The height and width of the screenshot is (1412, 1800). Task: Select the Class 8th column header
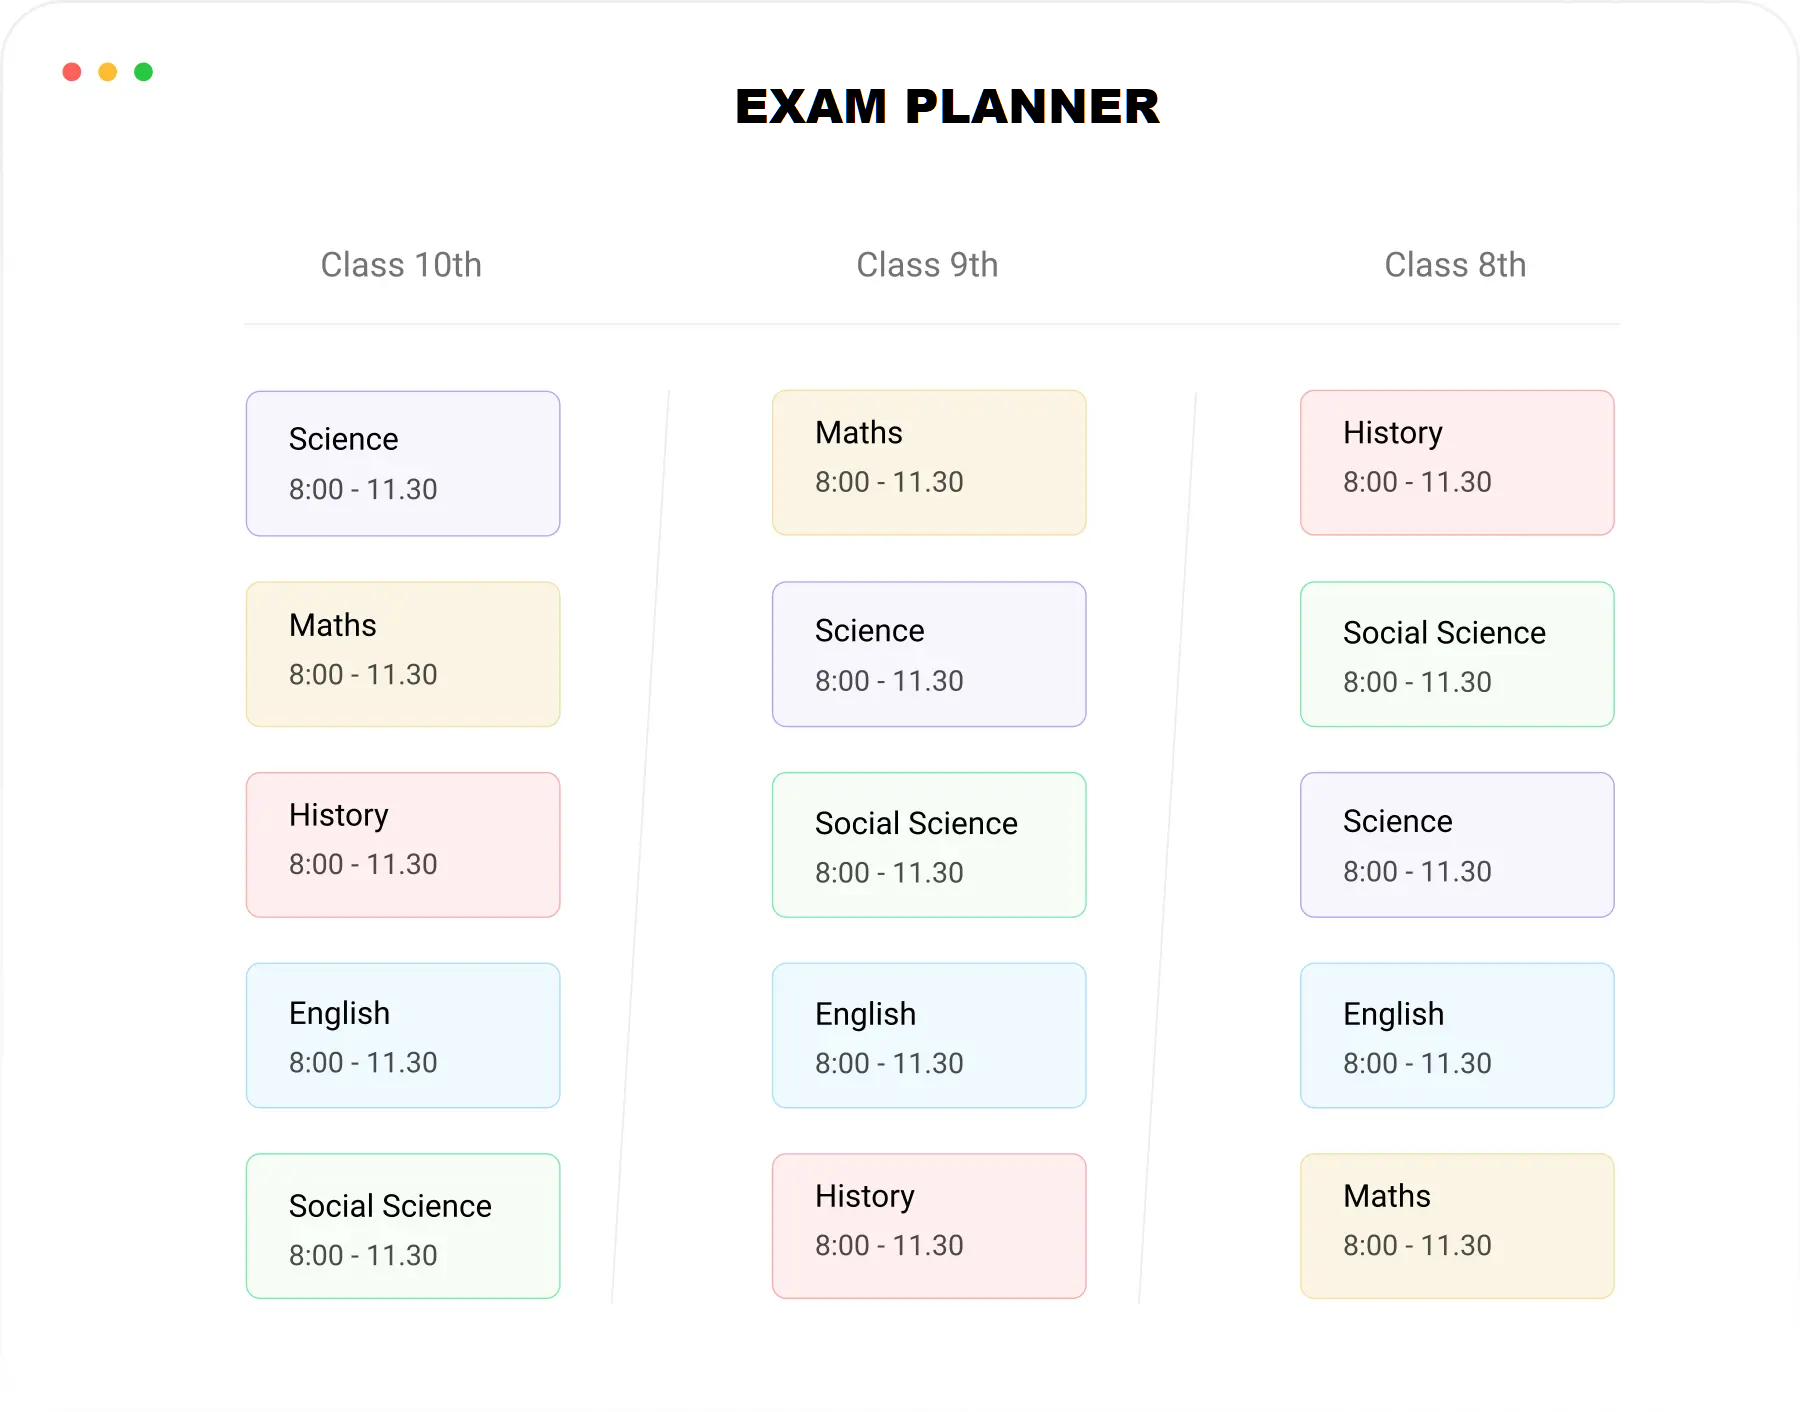(x=1455, y=265)
